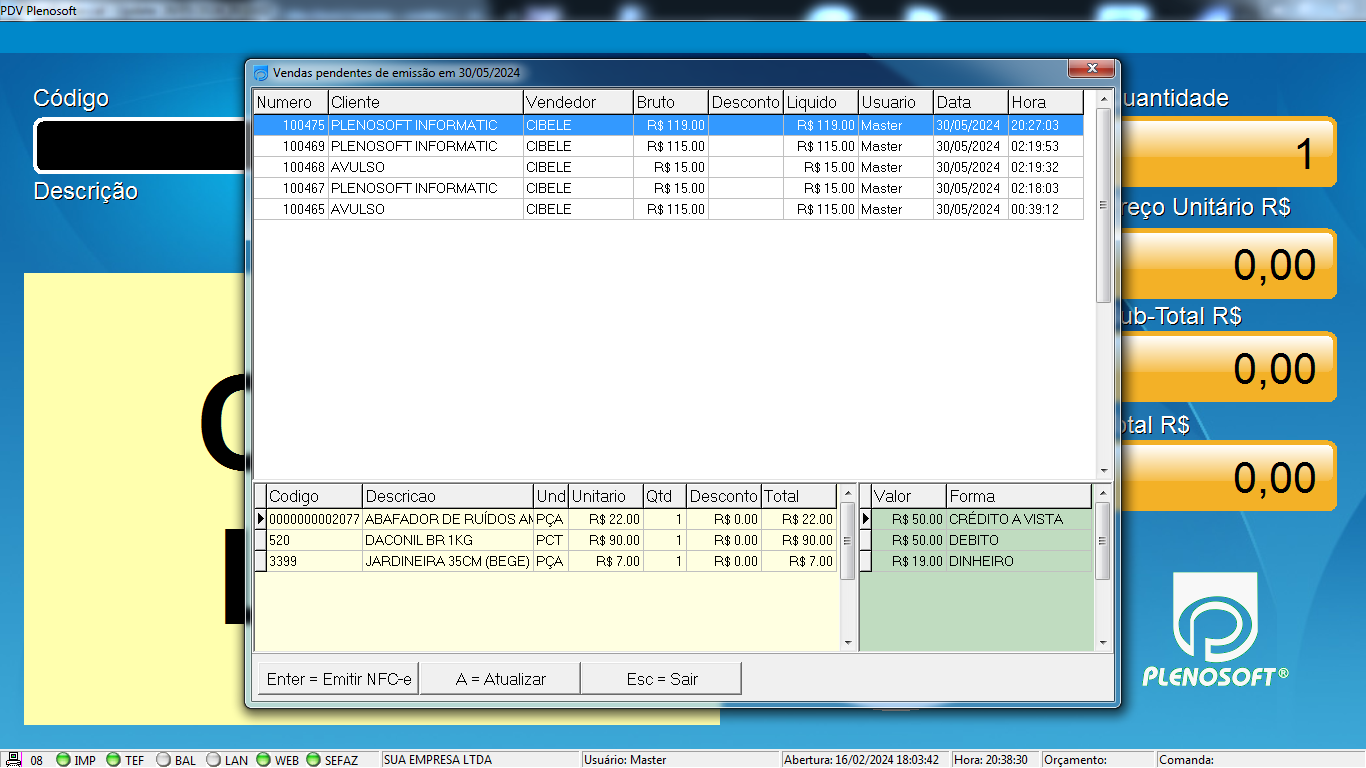The width and height of the screenshot is (1366, 768).
Task: Click the Bruto column header
Action: pyautogui.click(x=671, y=102)
